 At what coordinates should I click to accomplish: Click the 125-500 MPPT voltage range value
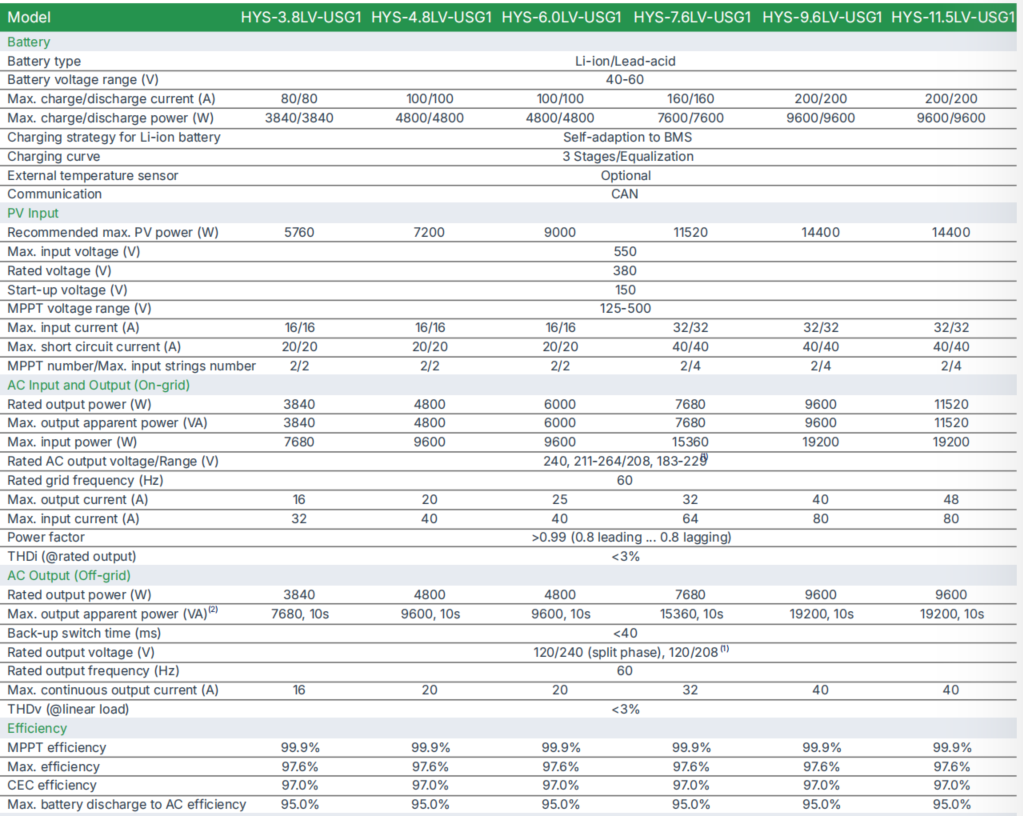[x=625, y=309]
